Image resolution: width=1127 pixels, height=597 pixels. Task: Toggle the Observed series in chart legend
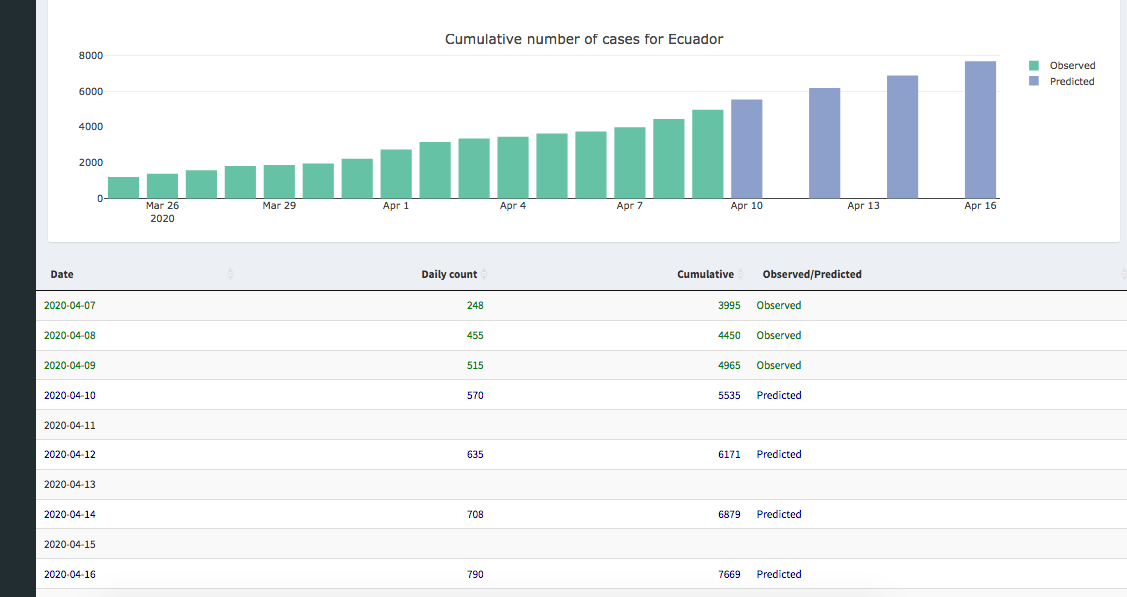click(x=1071, y=66)
